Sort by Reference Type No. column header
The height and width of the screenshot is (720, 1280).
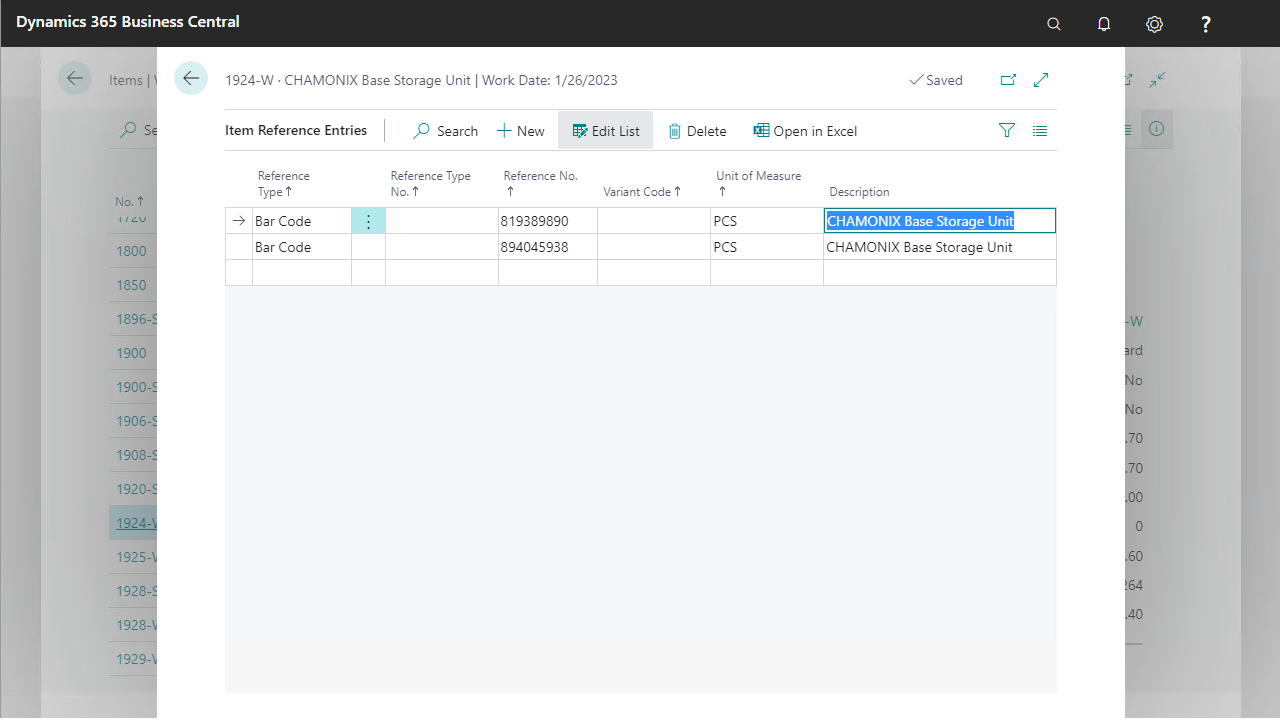[431, 184]
